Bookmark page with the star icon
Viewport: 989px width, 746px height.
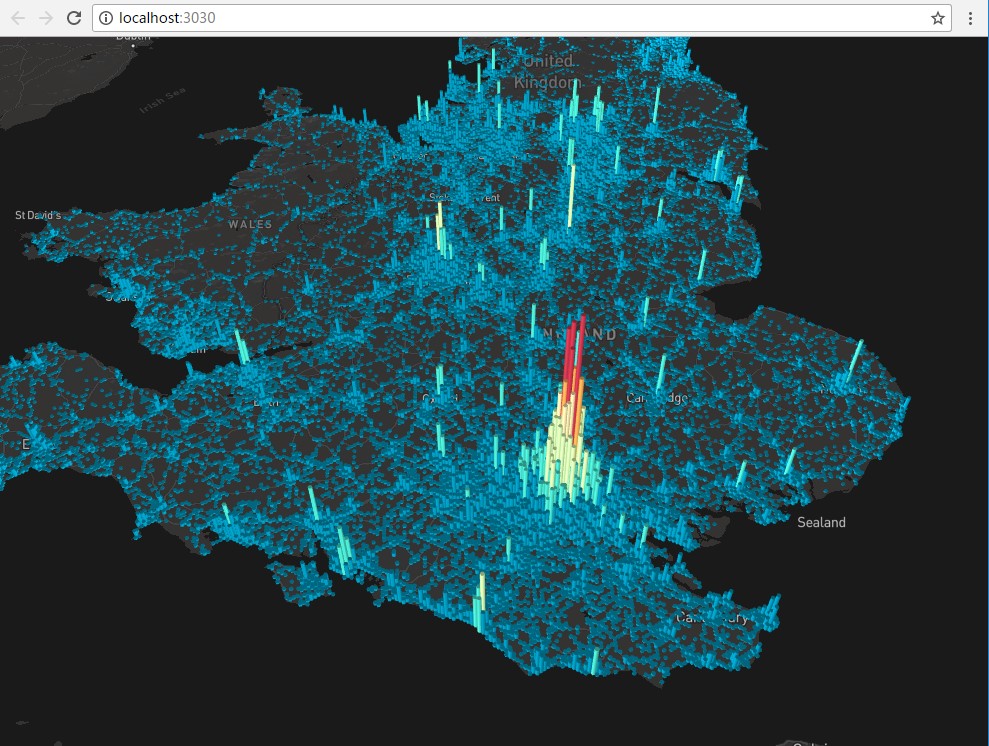point(937,18)
